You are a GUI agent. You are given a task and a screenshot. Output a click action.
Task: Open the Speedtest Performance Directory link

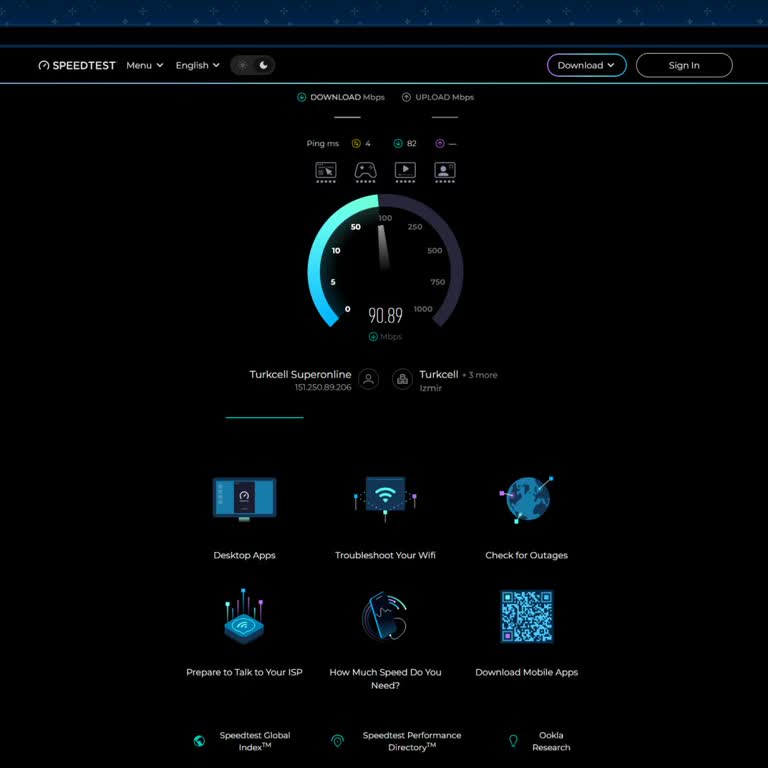[412, 741]
